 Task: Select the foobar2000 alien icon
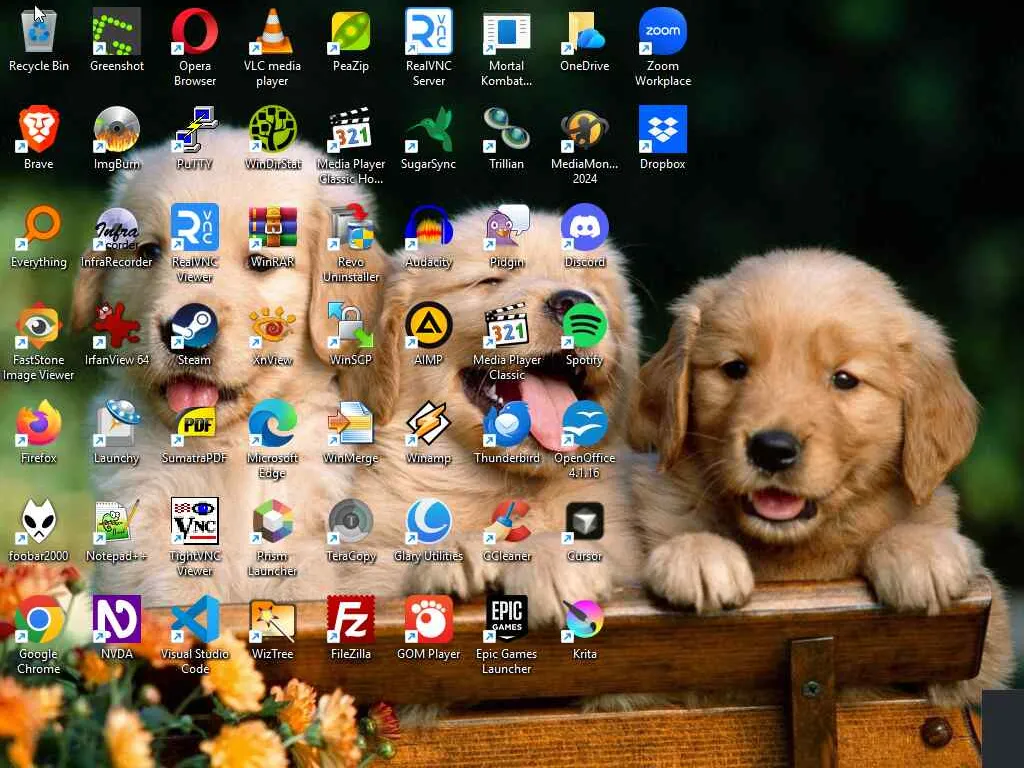pyautogui.click(x=39, y=520)
